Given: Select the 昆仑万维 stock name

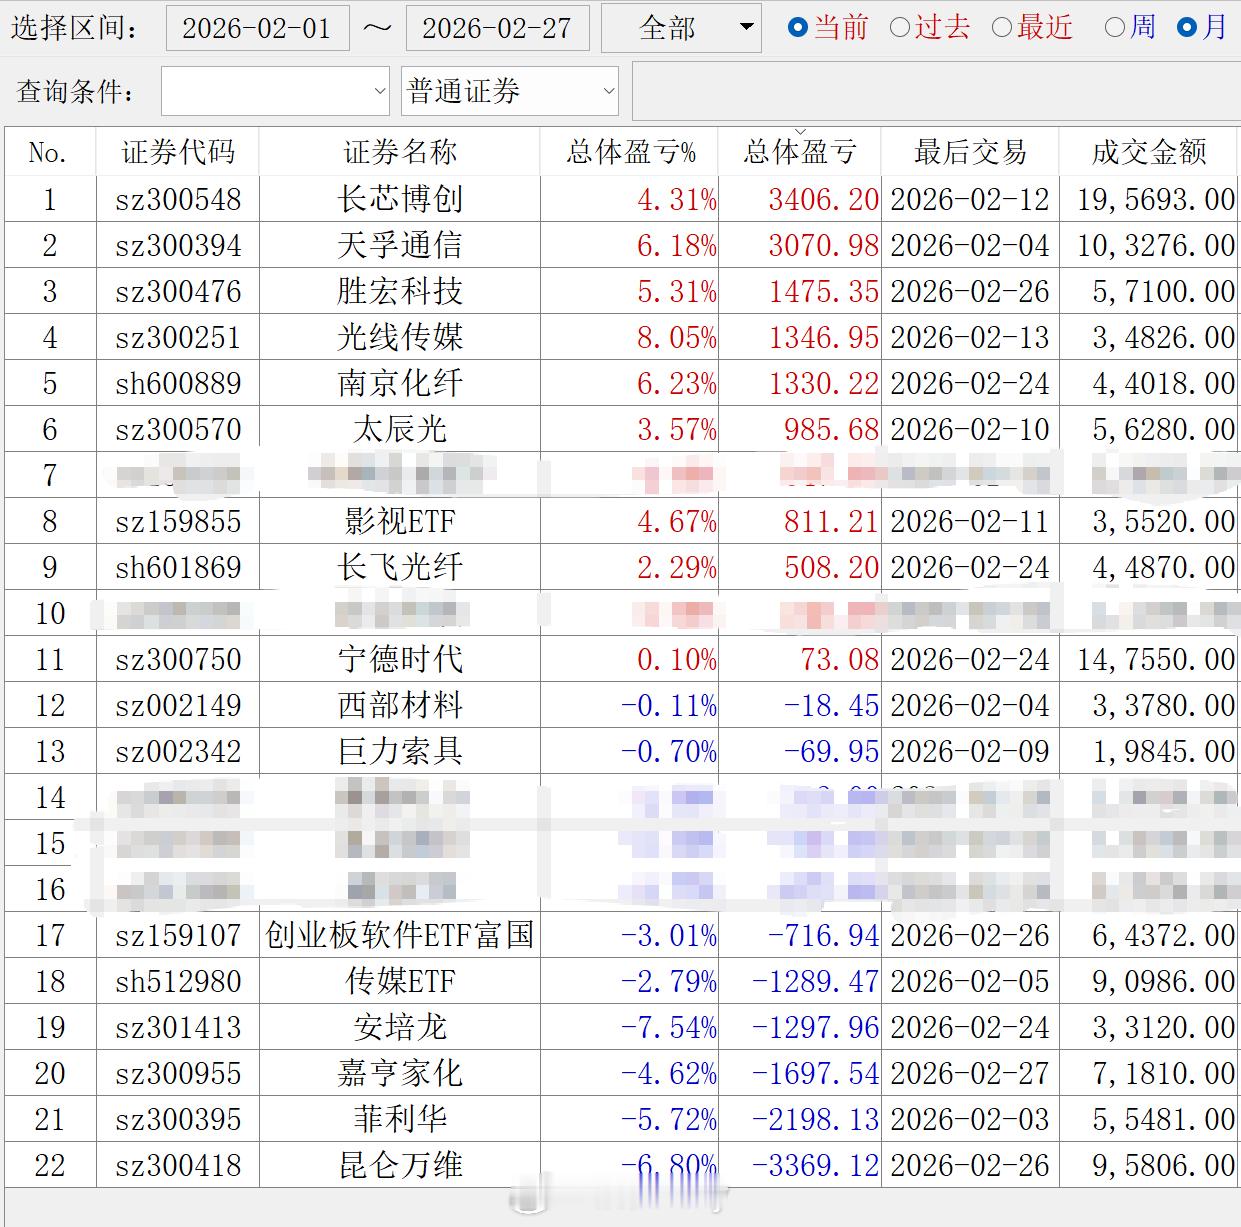Looking at the screenshot, I should click(x=400, y=1165).
